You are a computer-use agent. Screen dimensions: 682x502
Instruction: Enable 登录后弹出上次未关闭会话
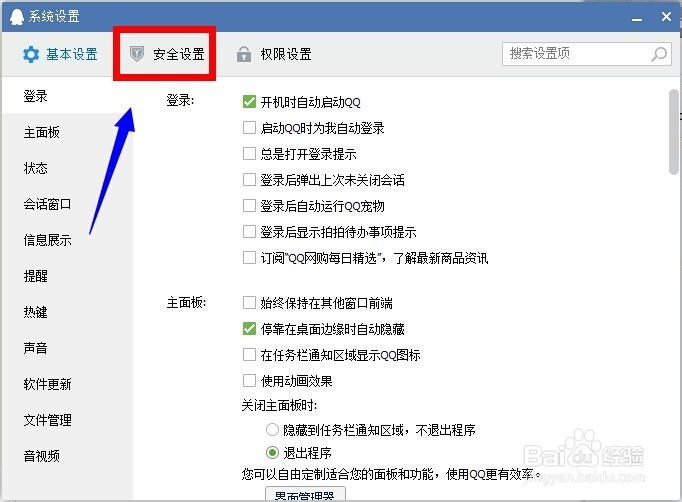click(249, 180)
